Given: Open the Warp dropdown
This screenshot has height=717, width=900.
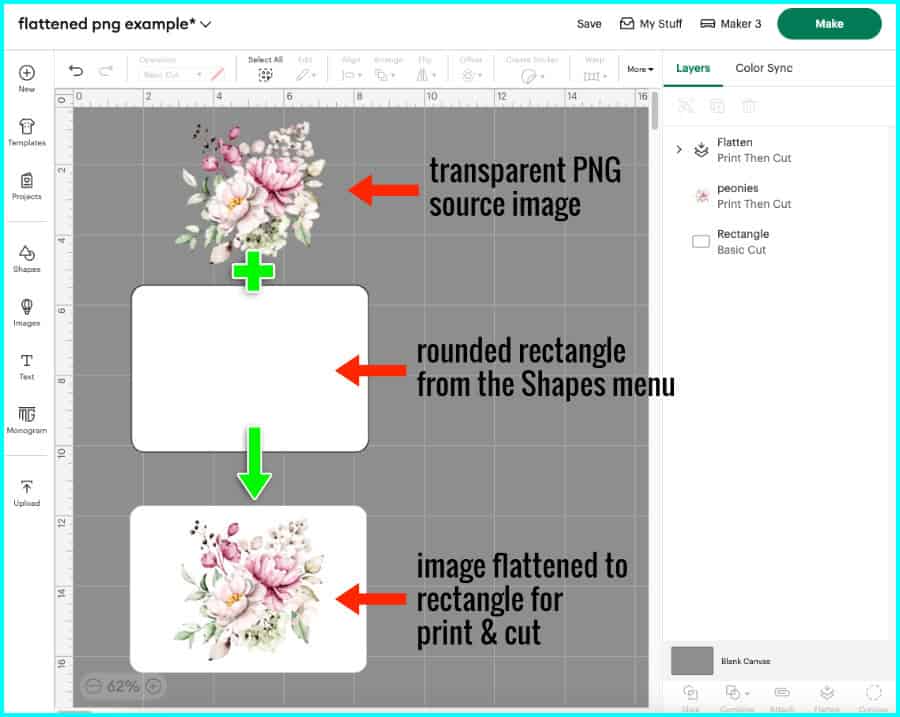Looking at the screenshot, I should [x=595, y=76].
